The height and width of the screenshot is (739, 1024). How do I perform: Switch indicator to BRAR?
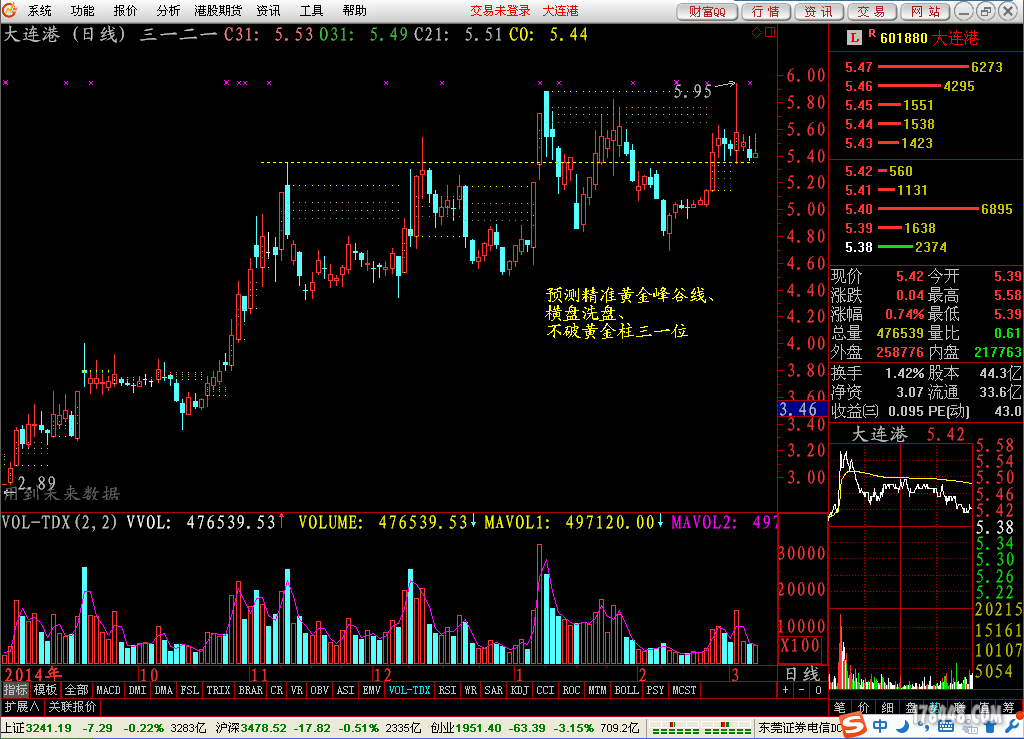(x=250, y=690)
